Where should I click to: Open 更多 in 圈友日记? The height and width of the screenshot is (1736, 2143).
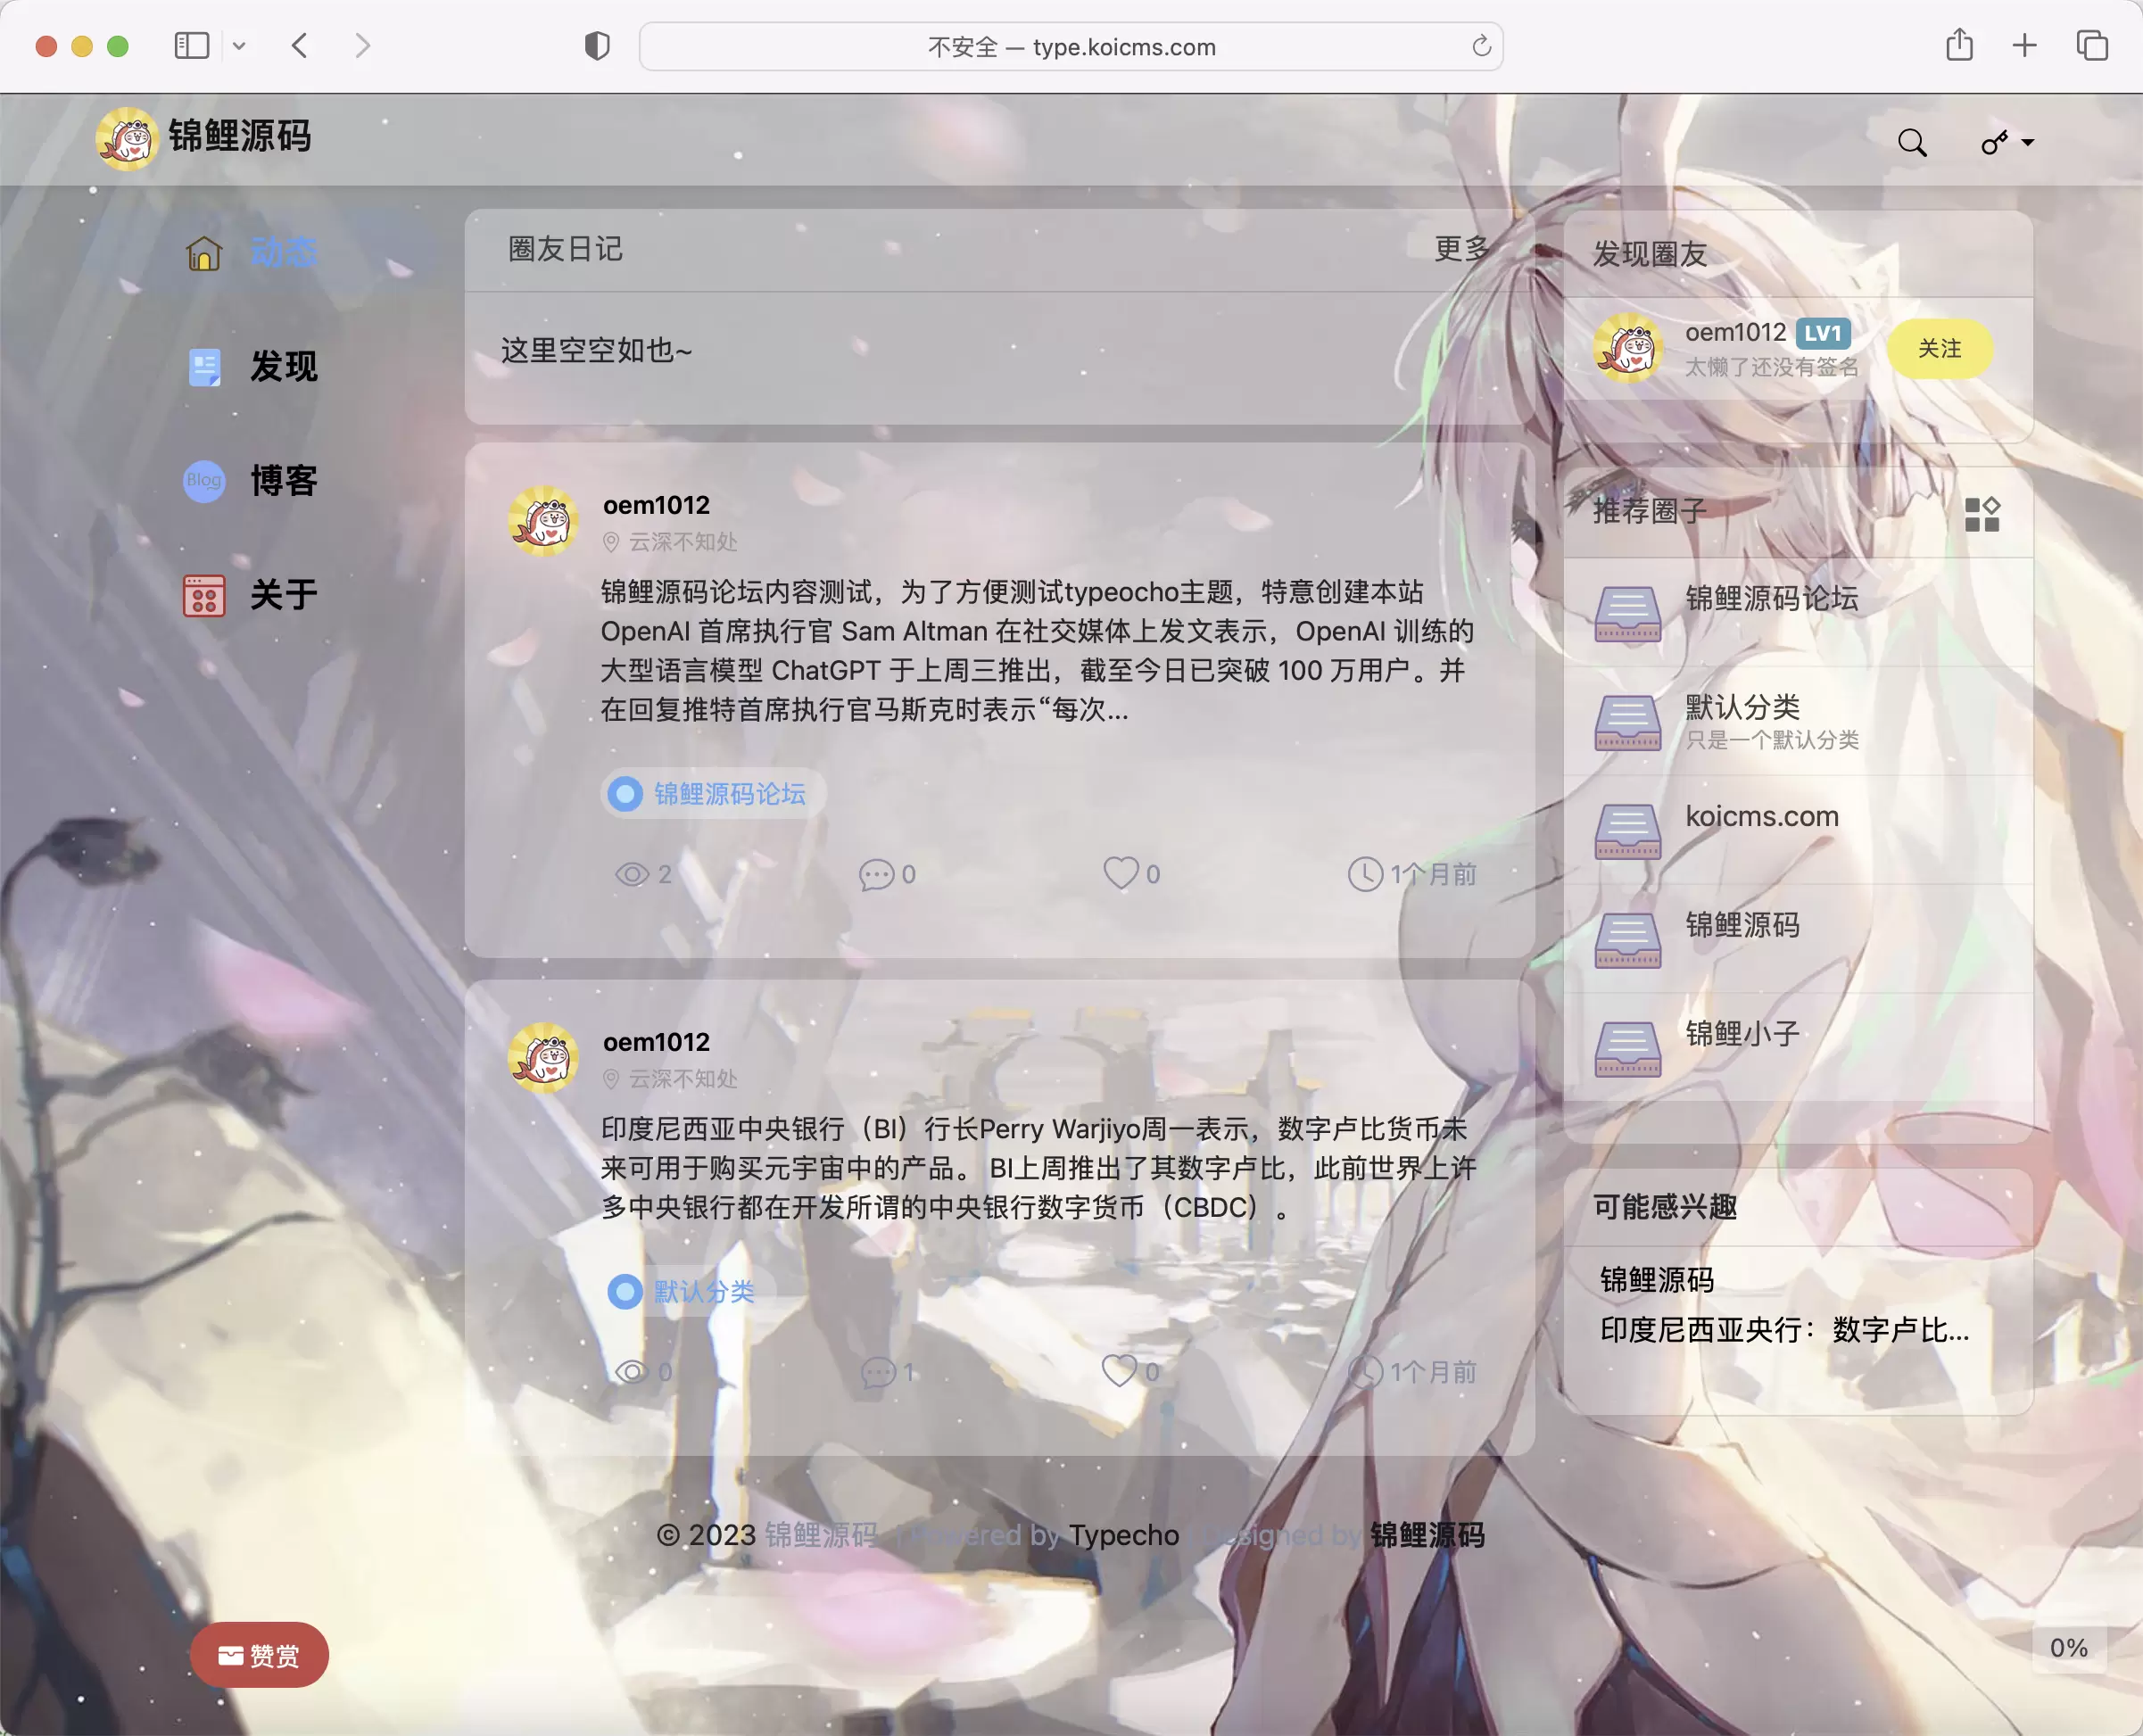click(1461, 249)
